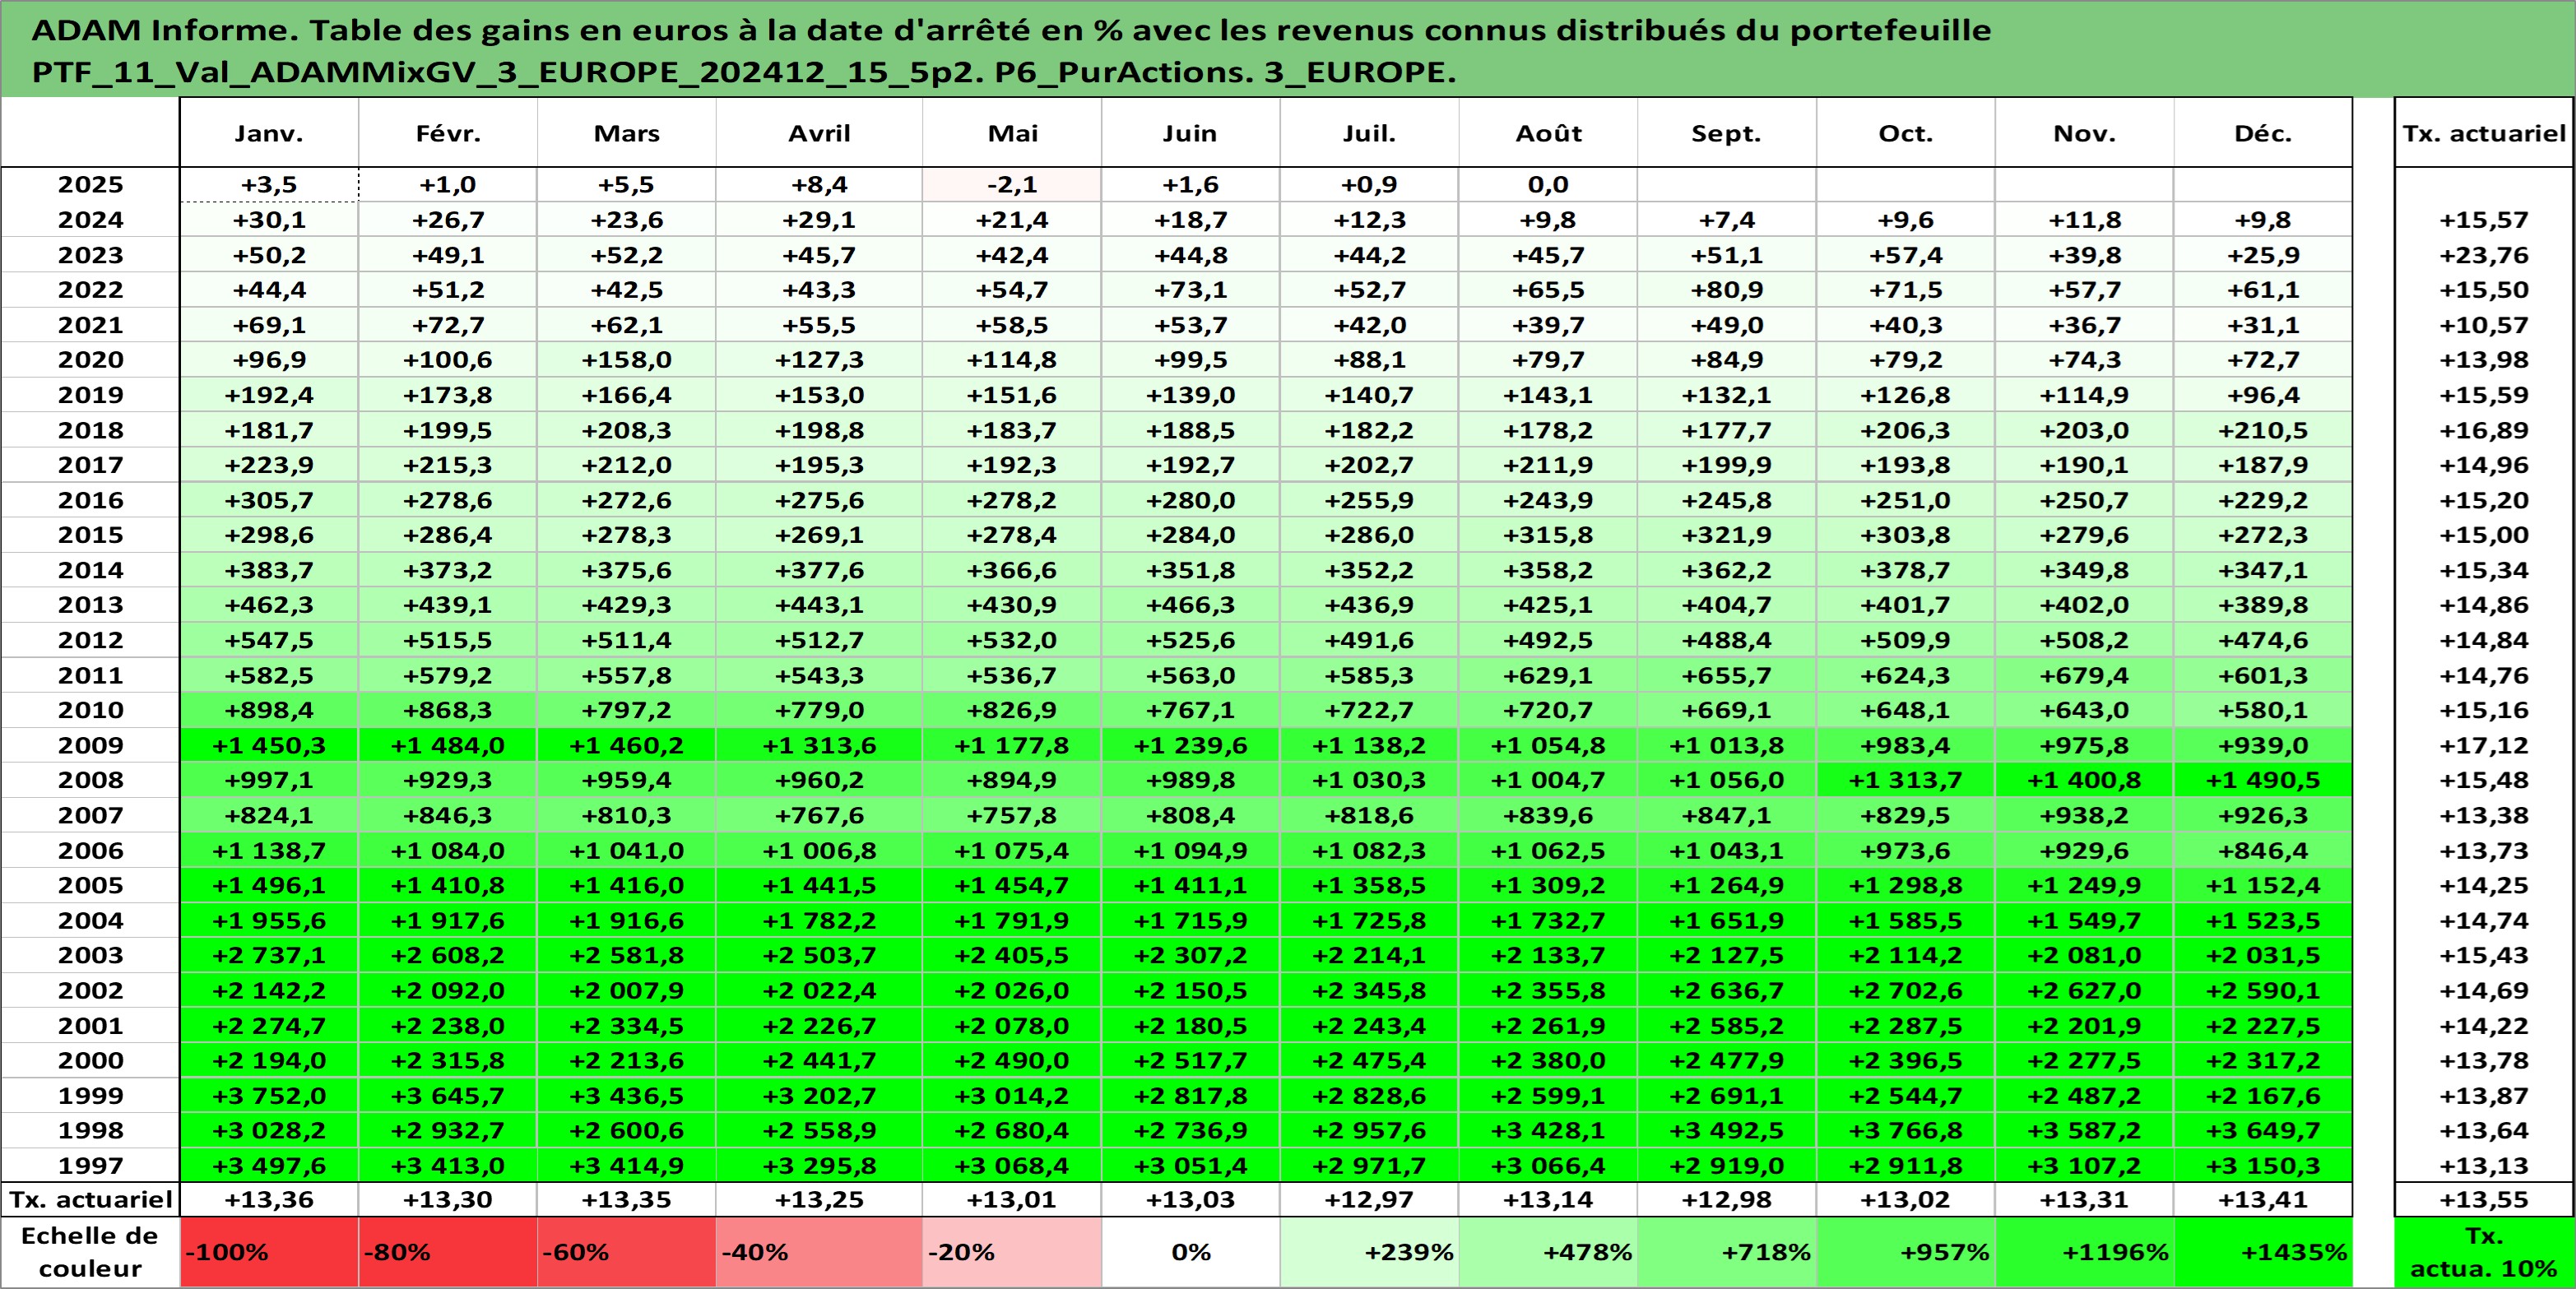Click the 'Tx. actuariel' column header at right
This screenshot has width=2576, height=1289.
pyautogui.click(x=2484, y=133)
